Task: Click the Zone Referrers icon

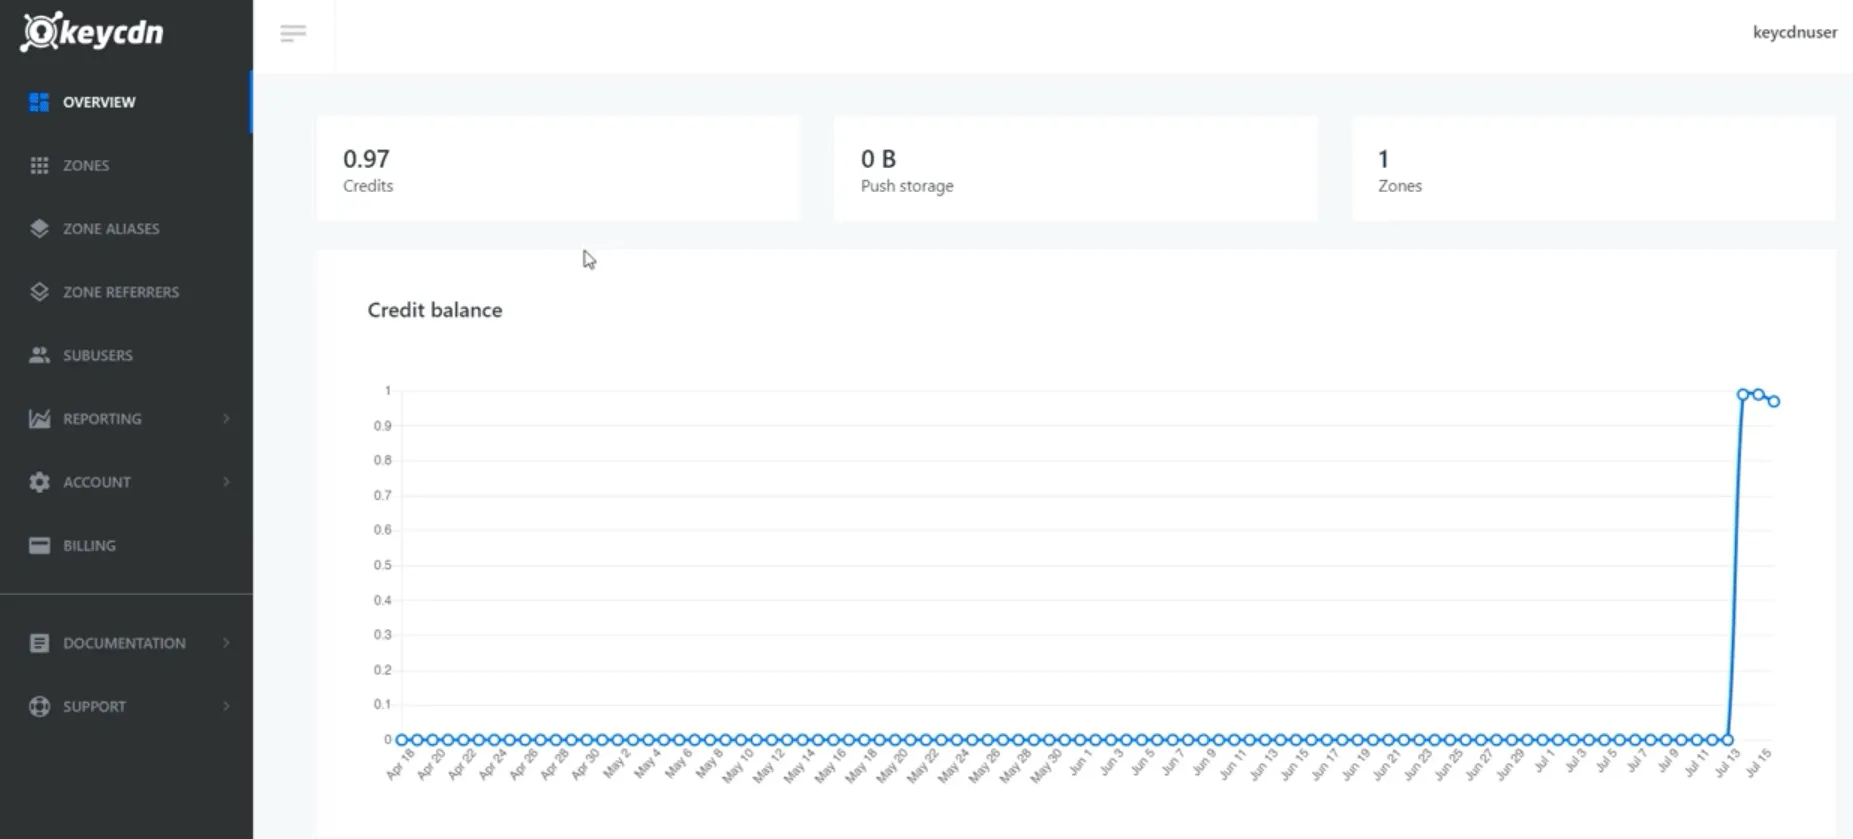Action: (39, 292)
